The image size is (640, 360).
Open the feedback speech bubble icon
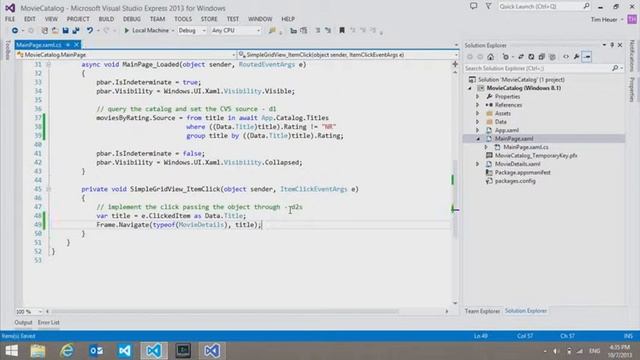473,6
